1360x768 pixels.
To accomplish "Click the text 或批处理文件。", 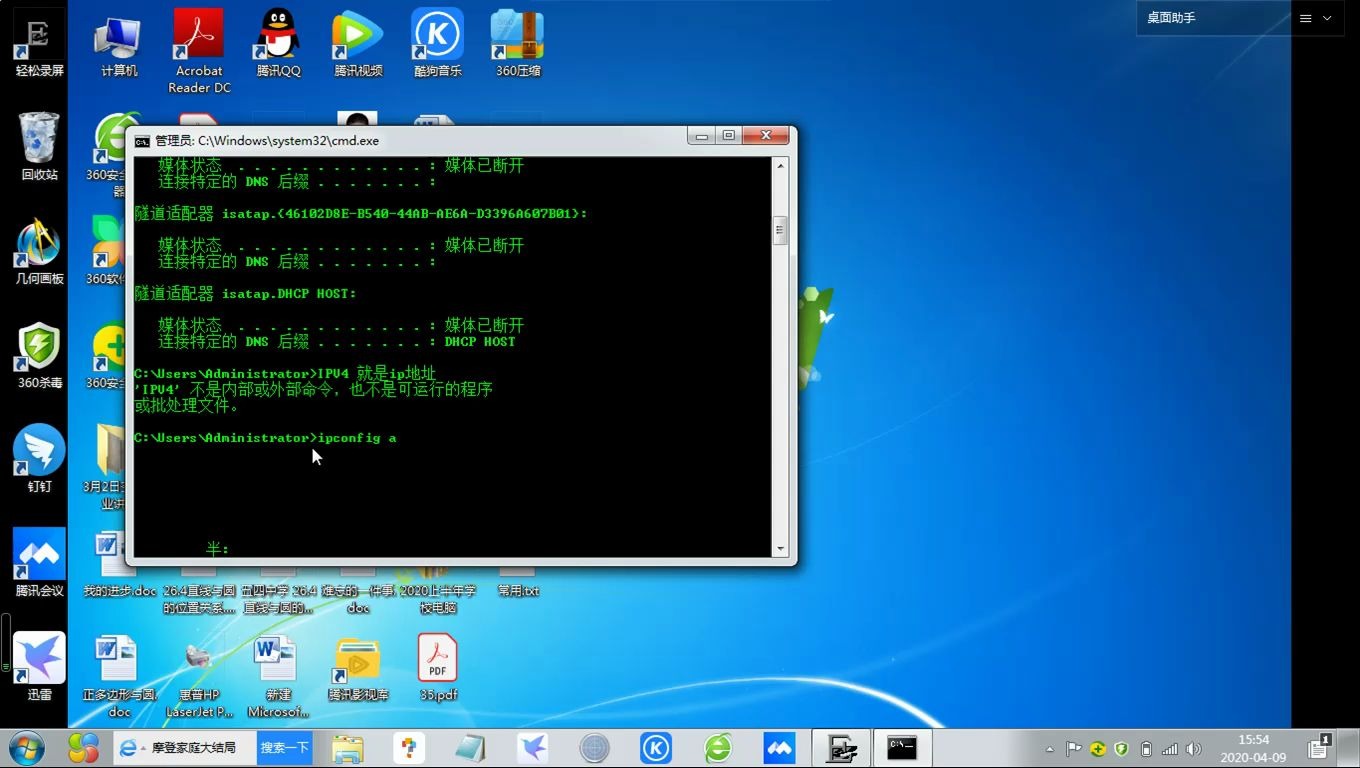I will (x=186, y=406).
